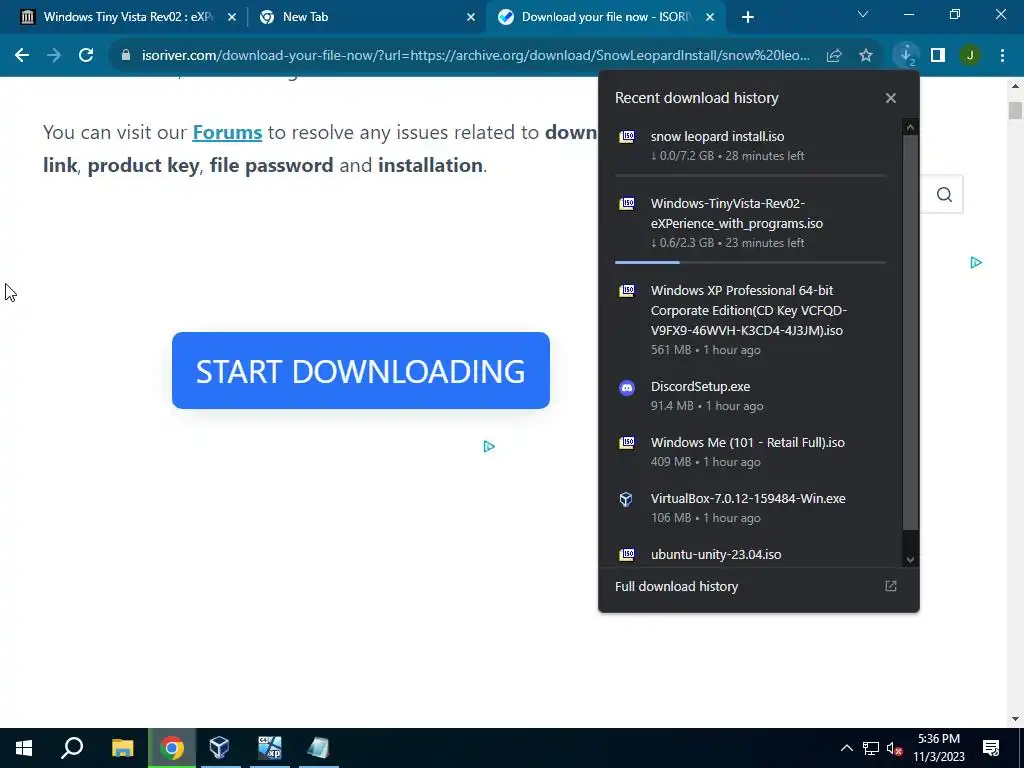Viewport: 1024px width, 768px height.
Task: Click DiscordSetup.exe file name
Action: [x=700, y=387]
